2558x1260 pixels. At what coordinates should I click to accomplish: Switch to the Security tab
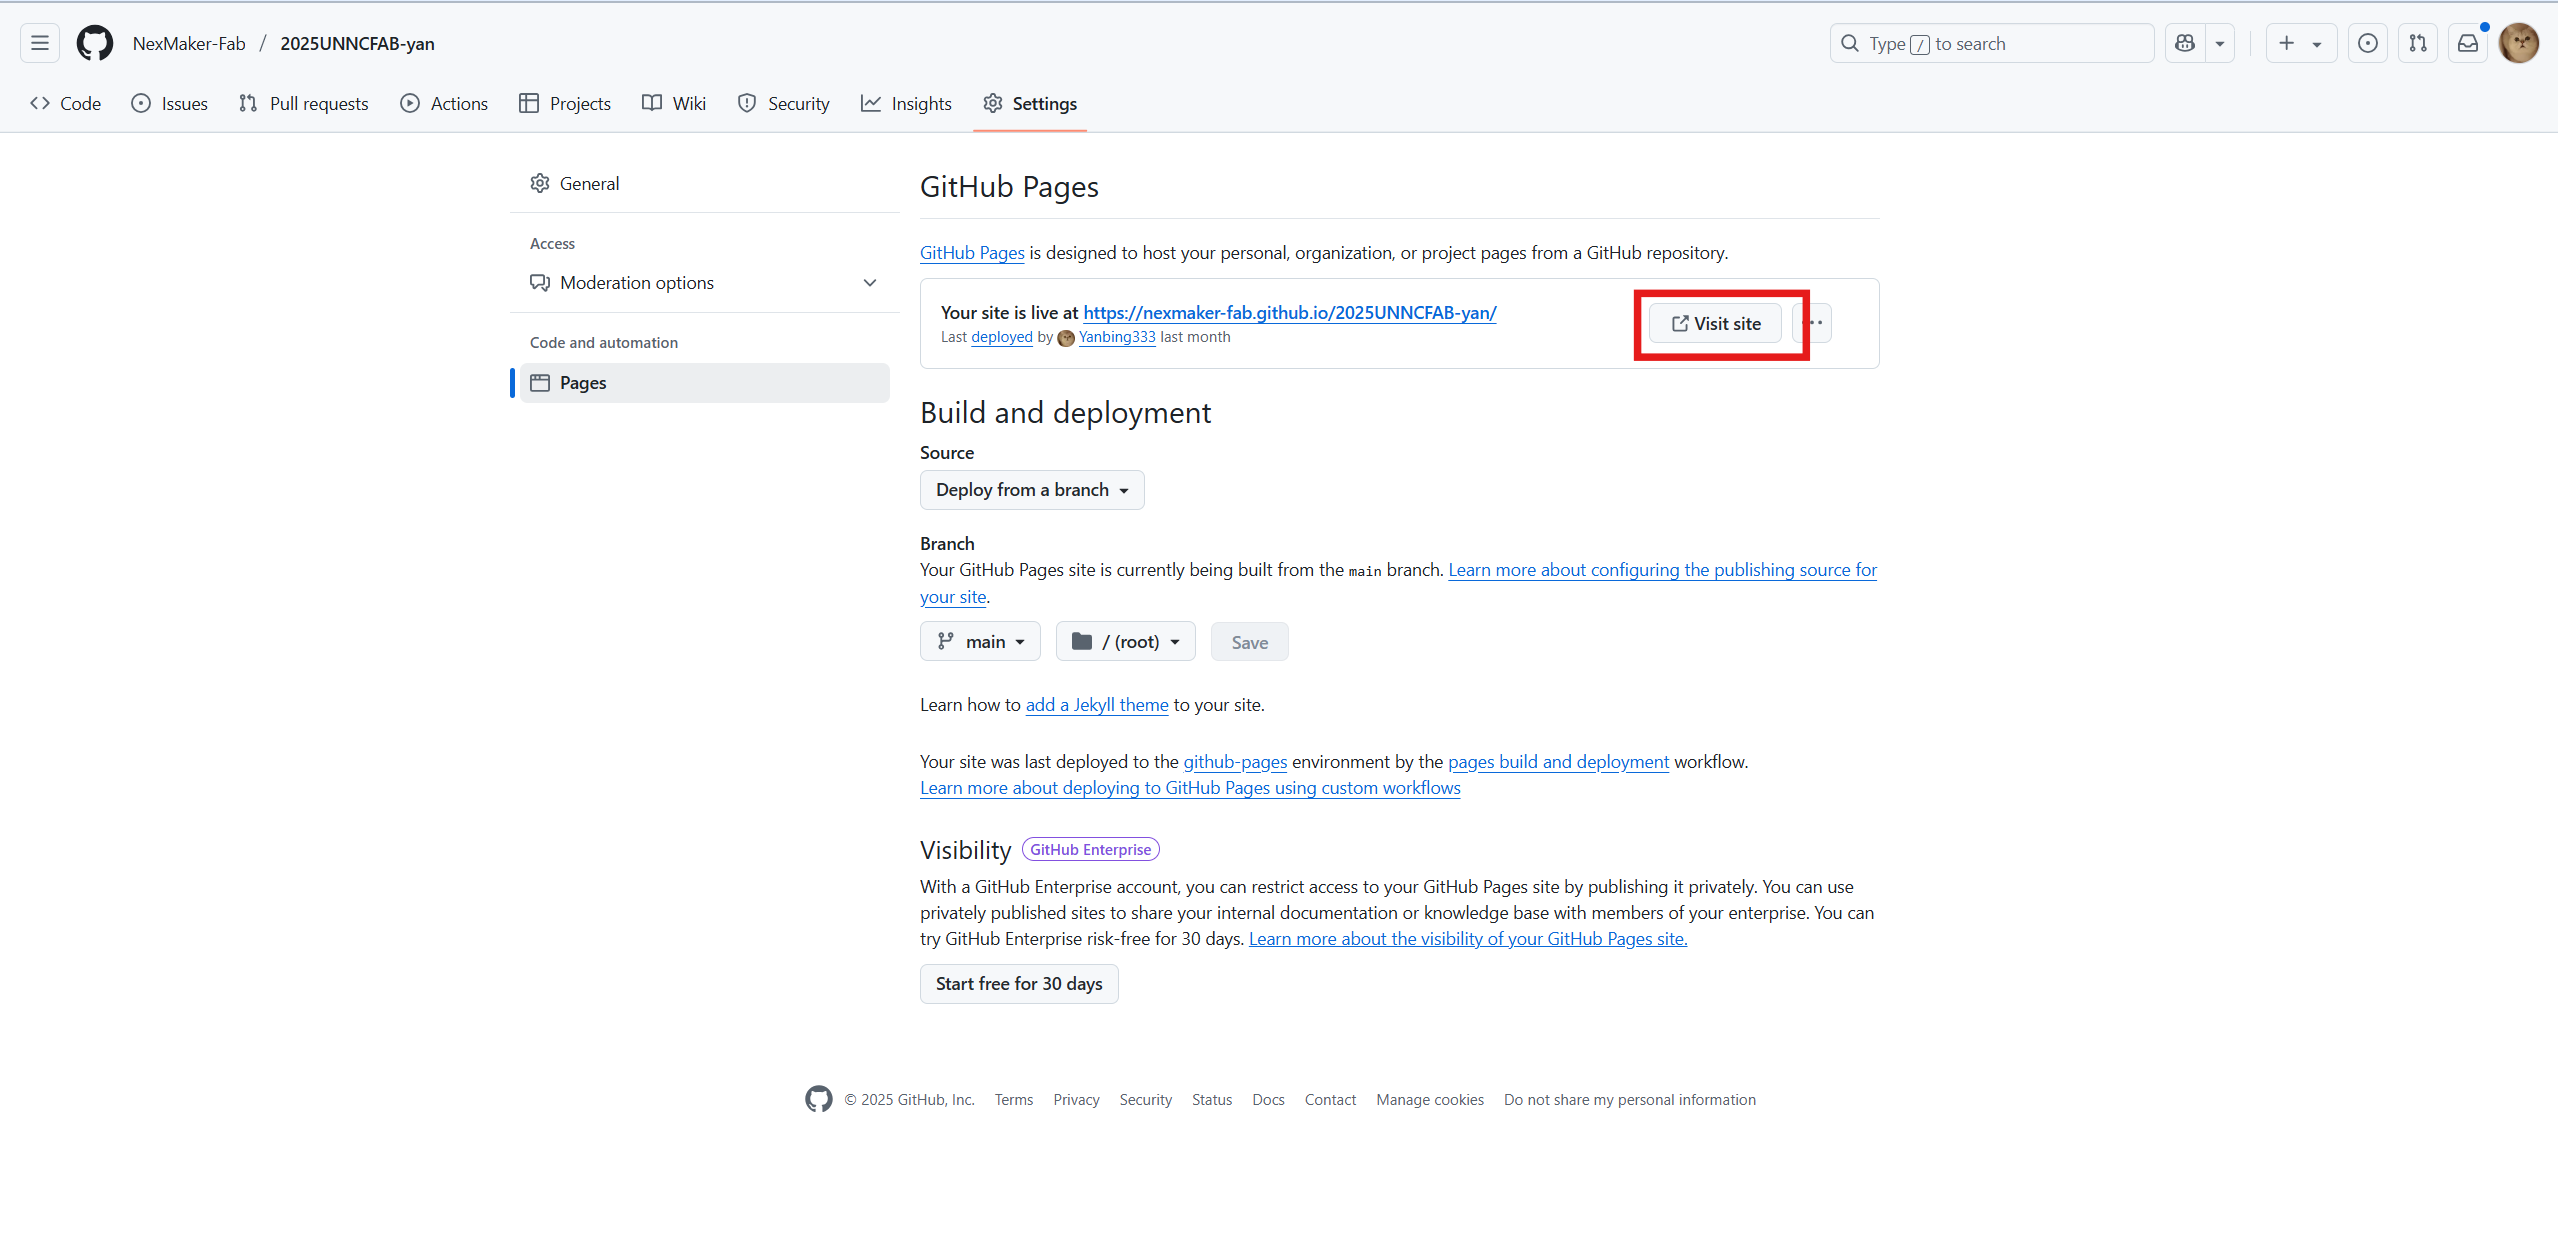pyautogui.click(x=784, y=103)
